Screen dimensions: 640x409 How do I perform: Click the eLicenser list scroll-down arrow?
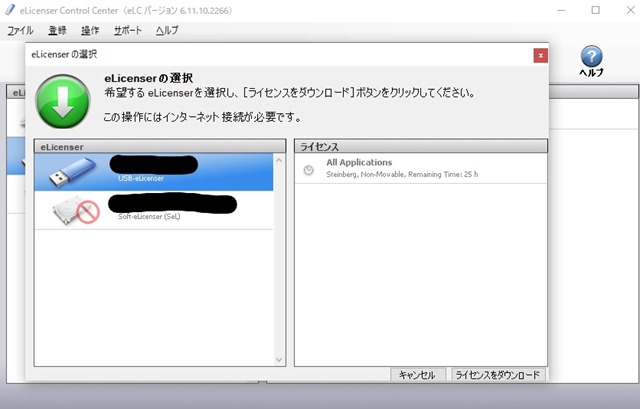pyautogui.click(x=280, y=359)
